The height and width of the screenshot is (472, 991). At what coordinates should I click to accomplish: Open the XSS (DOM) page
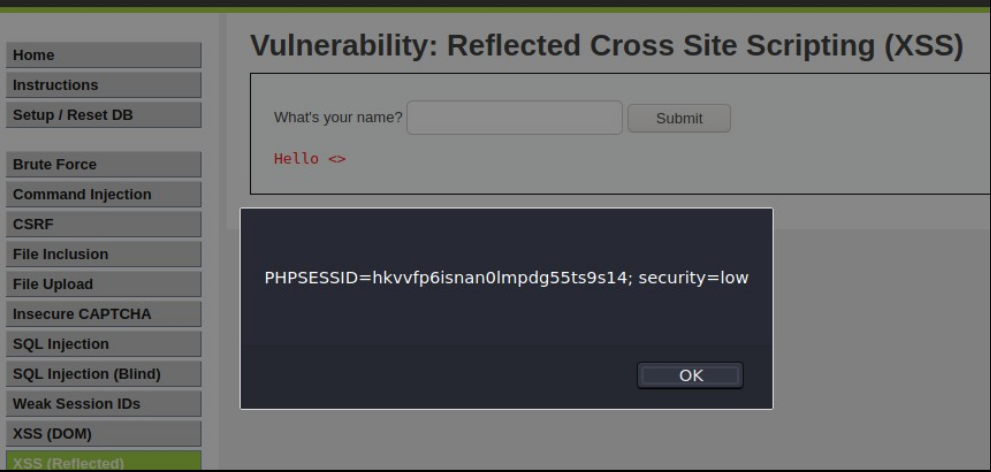(104, 434)
